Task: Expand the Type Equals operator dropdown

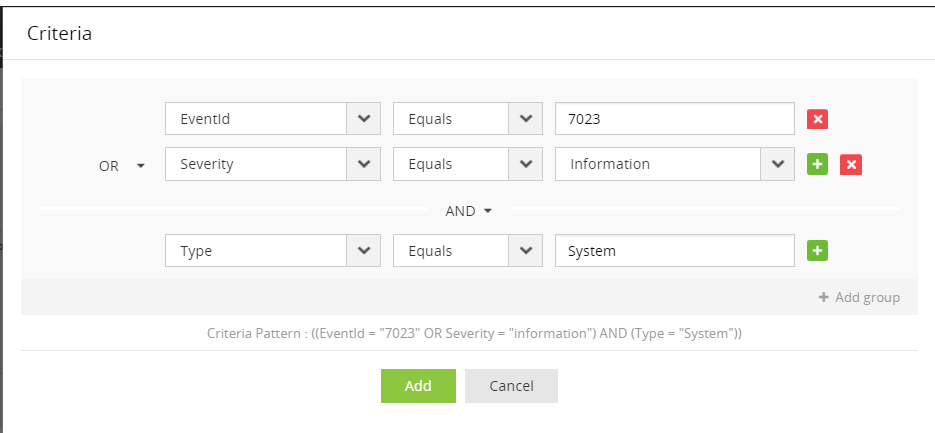Action: (525, 251)
